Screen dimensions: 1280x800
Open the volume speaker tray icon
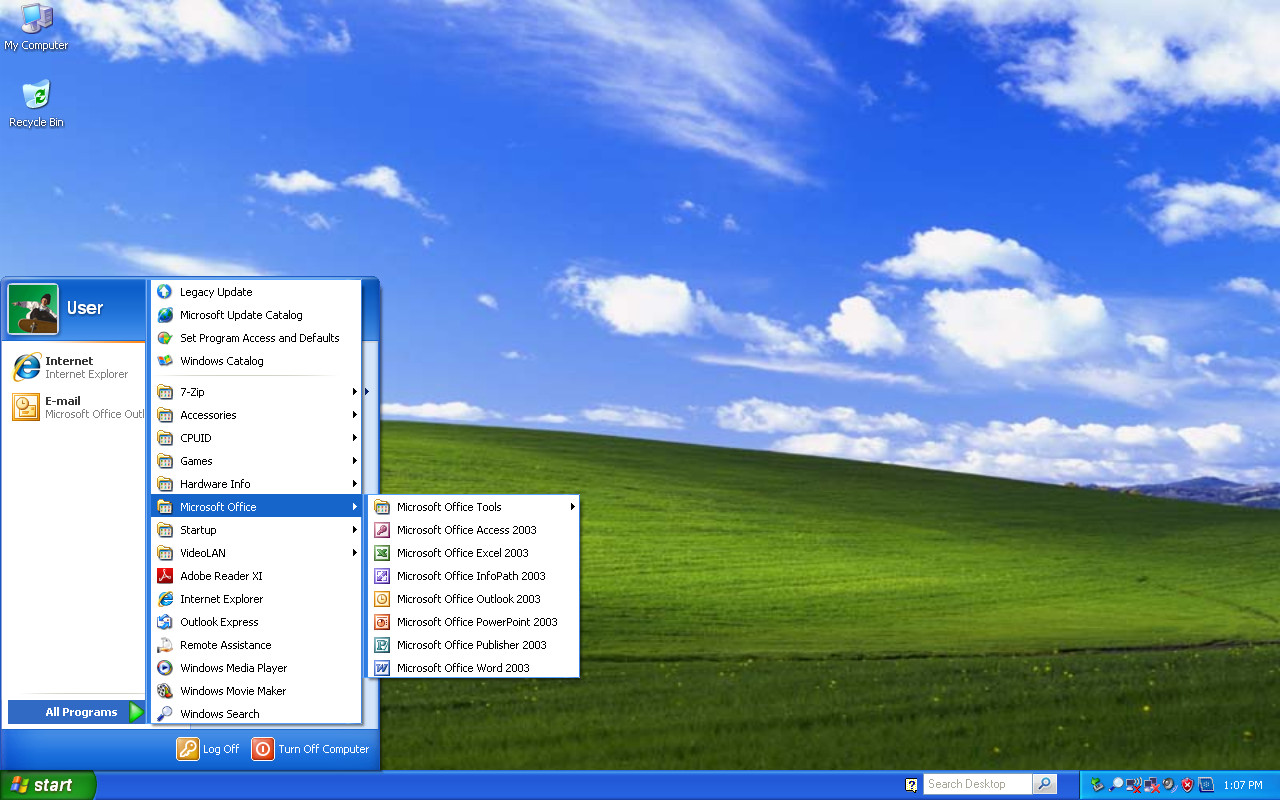click(1170, 785)
